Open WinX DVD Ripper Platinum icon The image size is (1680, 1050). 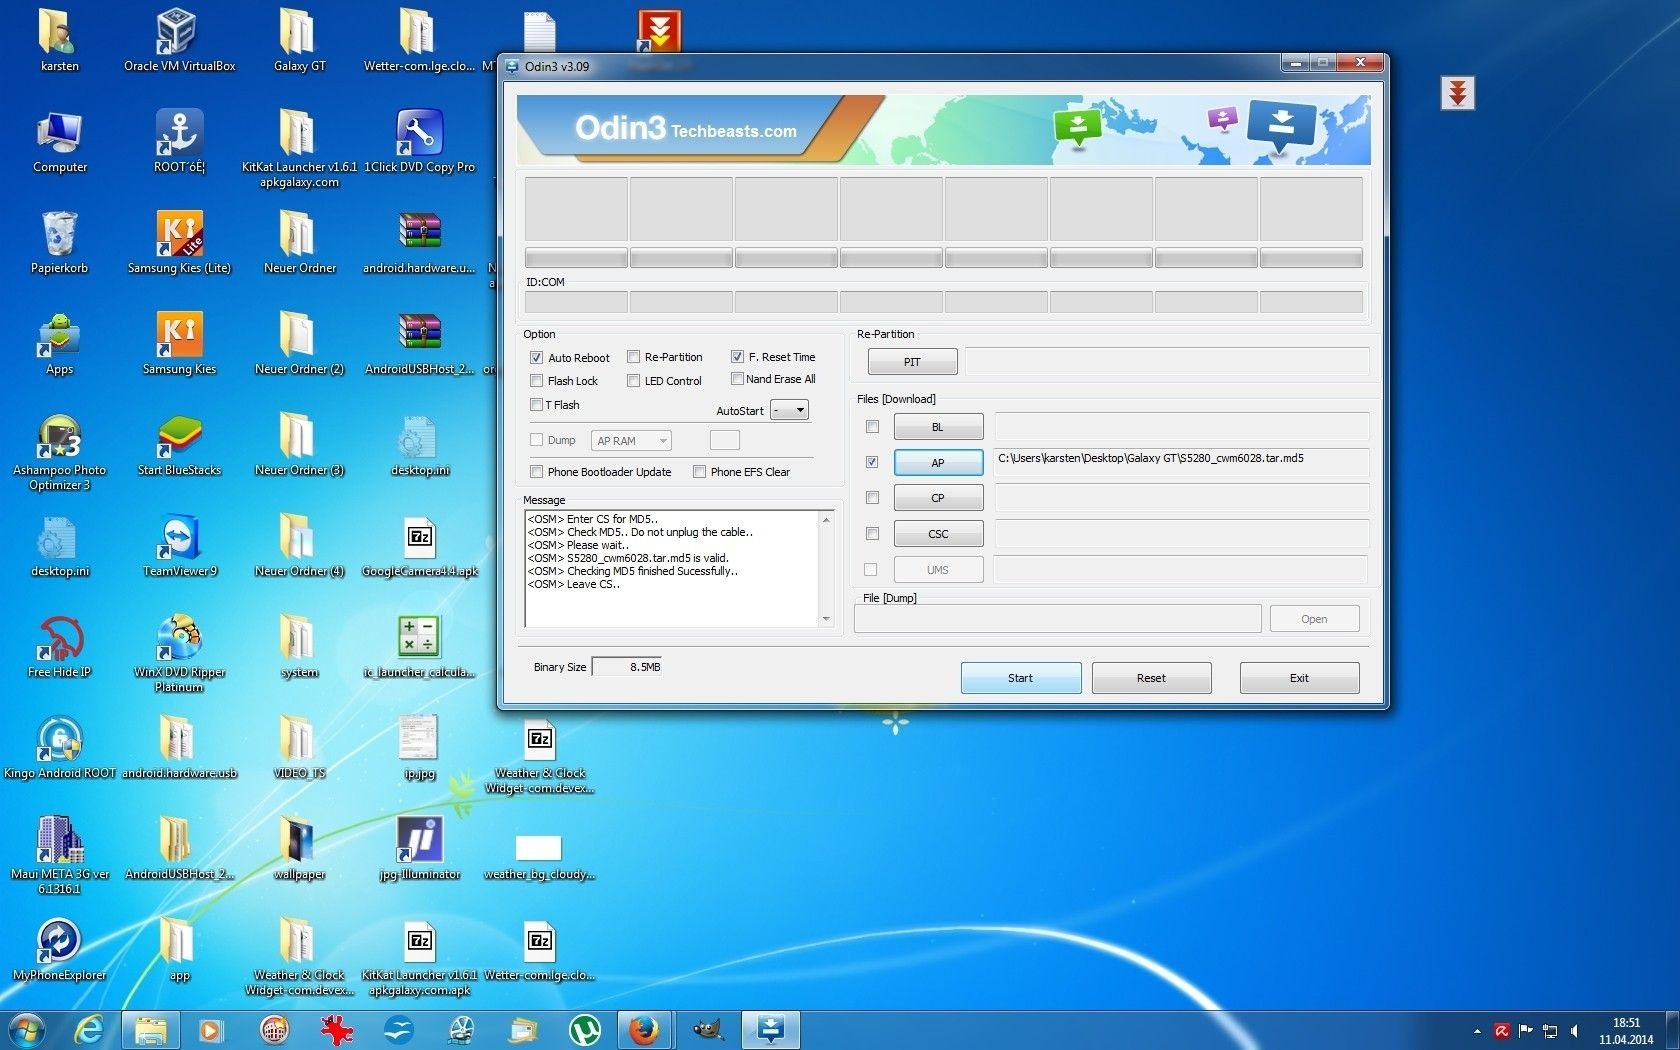tap(179, 653)
